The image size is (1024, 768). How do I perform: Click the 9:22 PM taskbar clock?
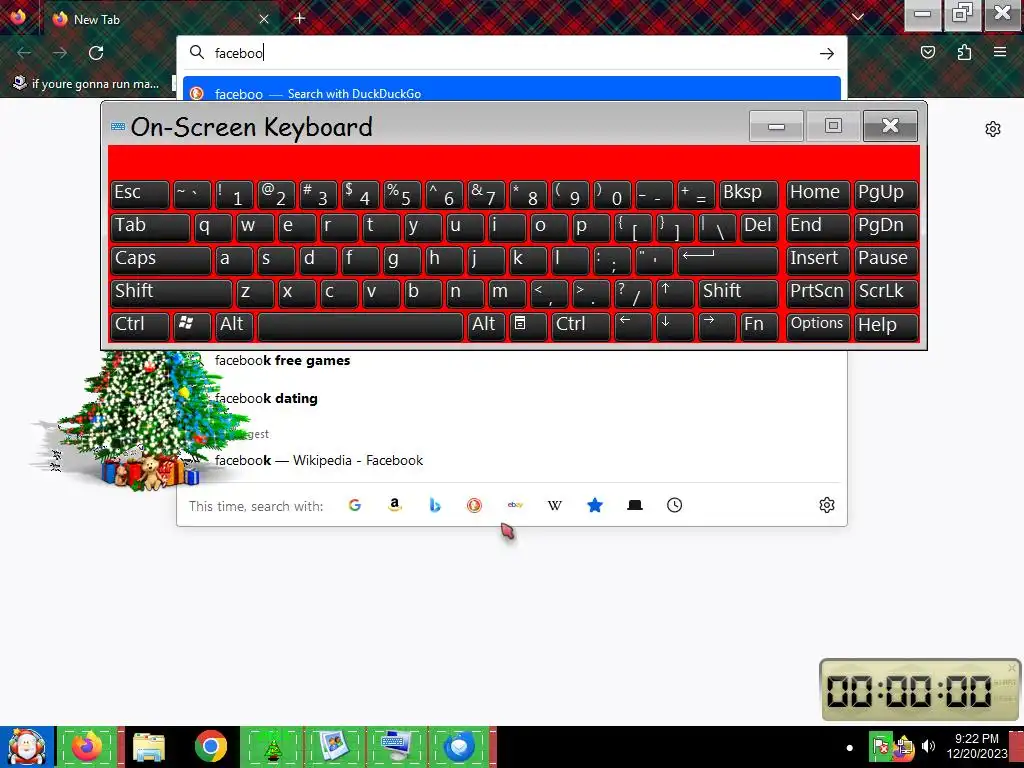click(976, 746)
